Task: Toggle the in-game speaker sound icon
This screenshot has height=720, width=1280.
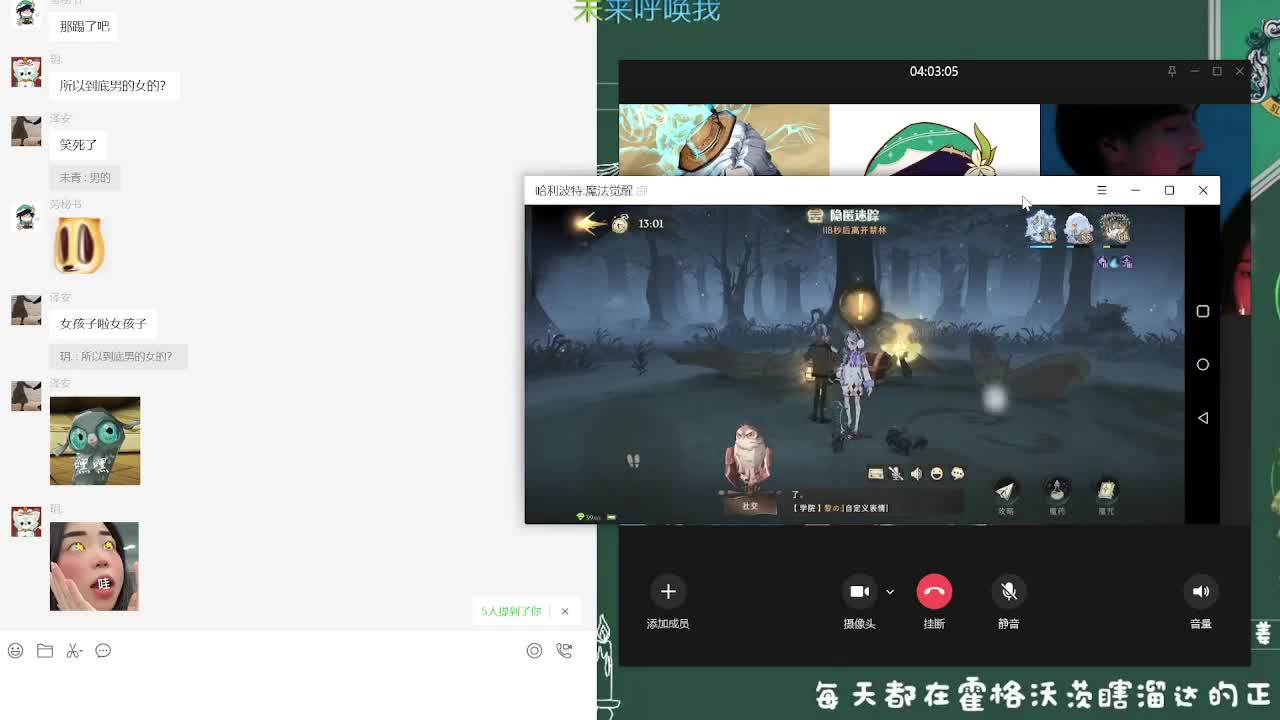Action: tap(916, 474)
